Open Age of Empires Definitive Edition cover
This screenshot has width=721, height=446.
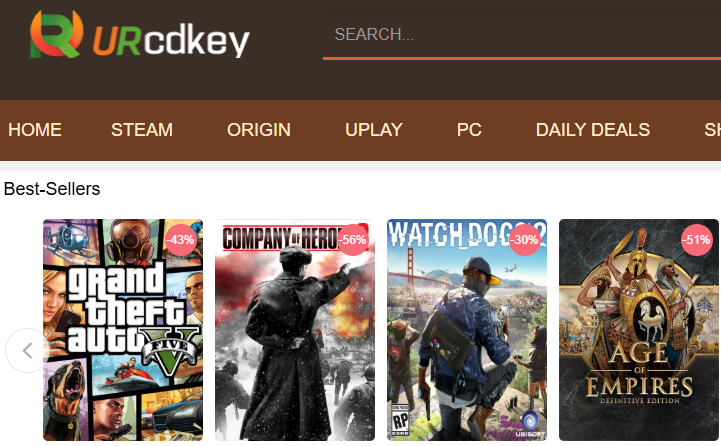(x=639, y=330)
